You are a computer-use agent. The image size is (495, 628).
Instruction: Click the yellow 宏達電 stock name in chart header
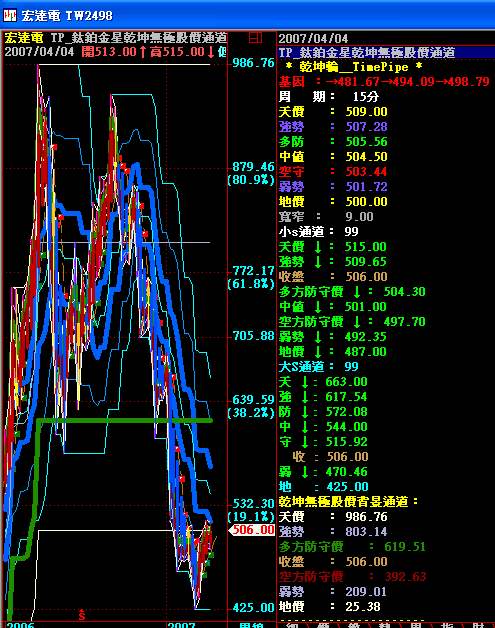tap(24, 38)
